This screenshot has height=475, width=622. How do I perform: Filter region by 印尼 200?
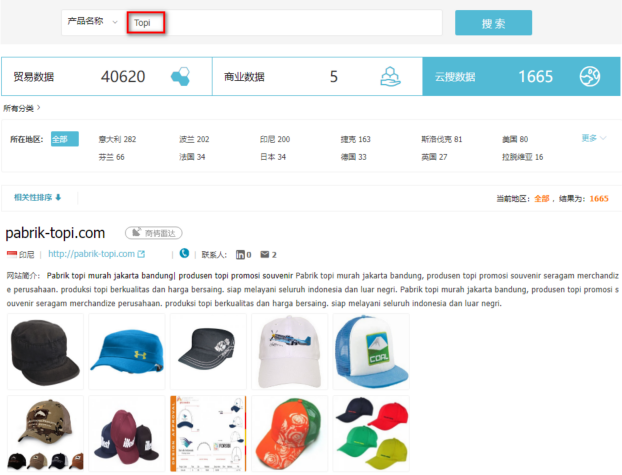tap(276, 139)
